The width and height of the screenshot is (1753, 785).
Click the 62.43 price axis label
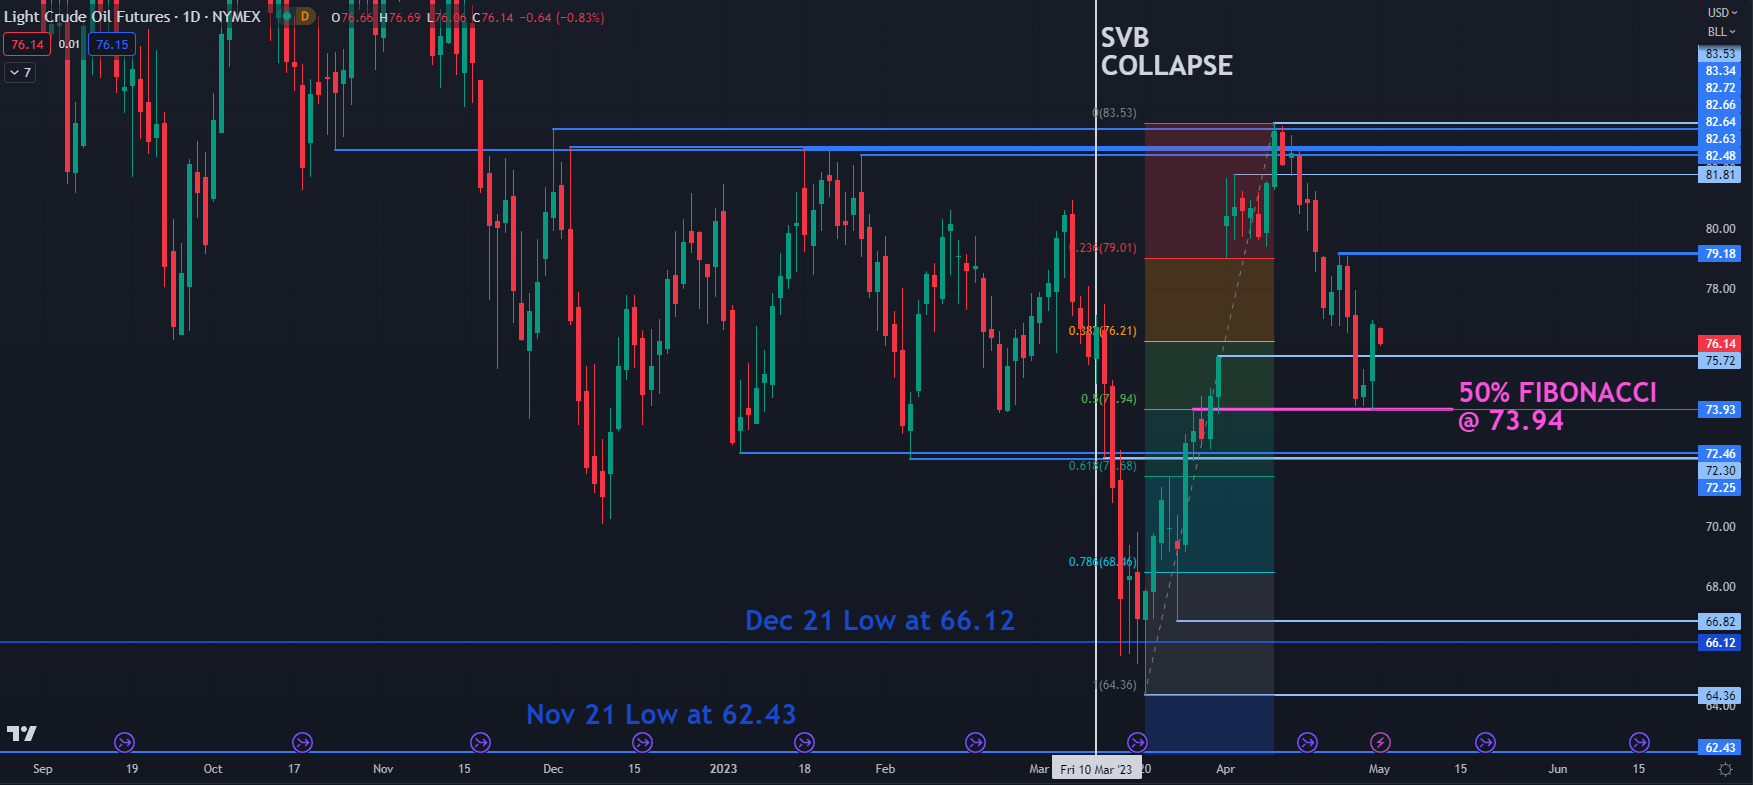1720,748
